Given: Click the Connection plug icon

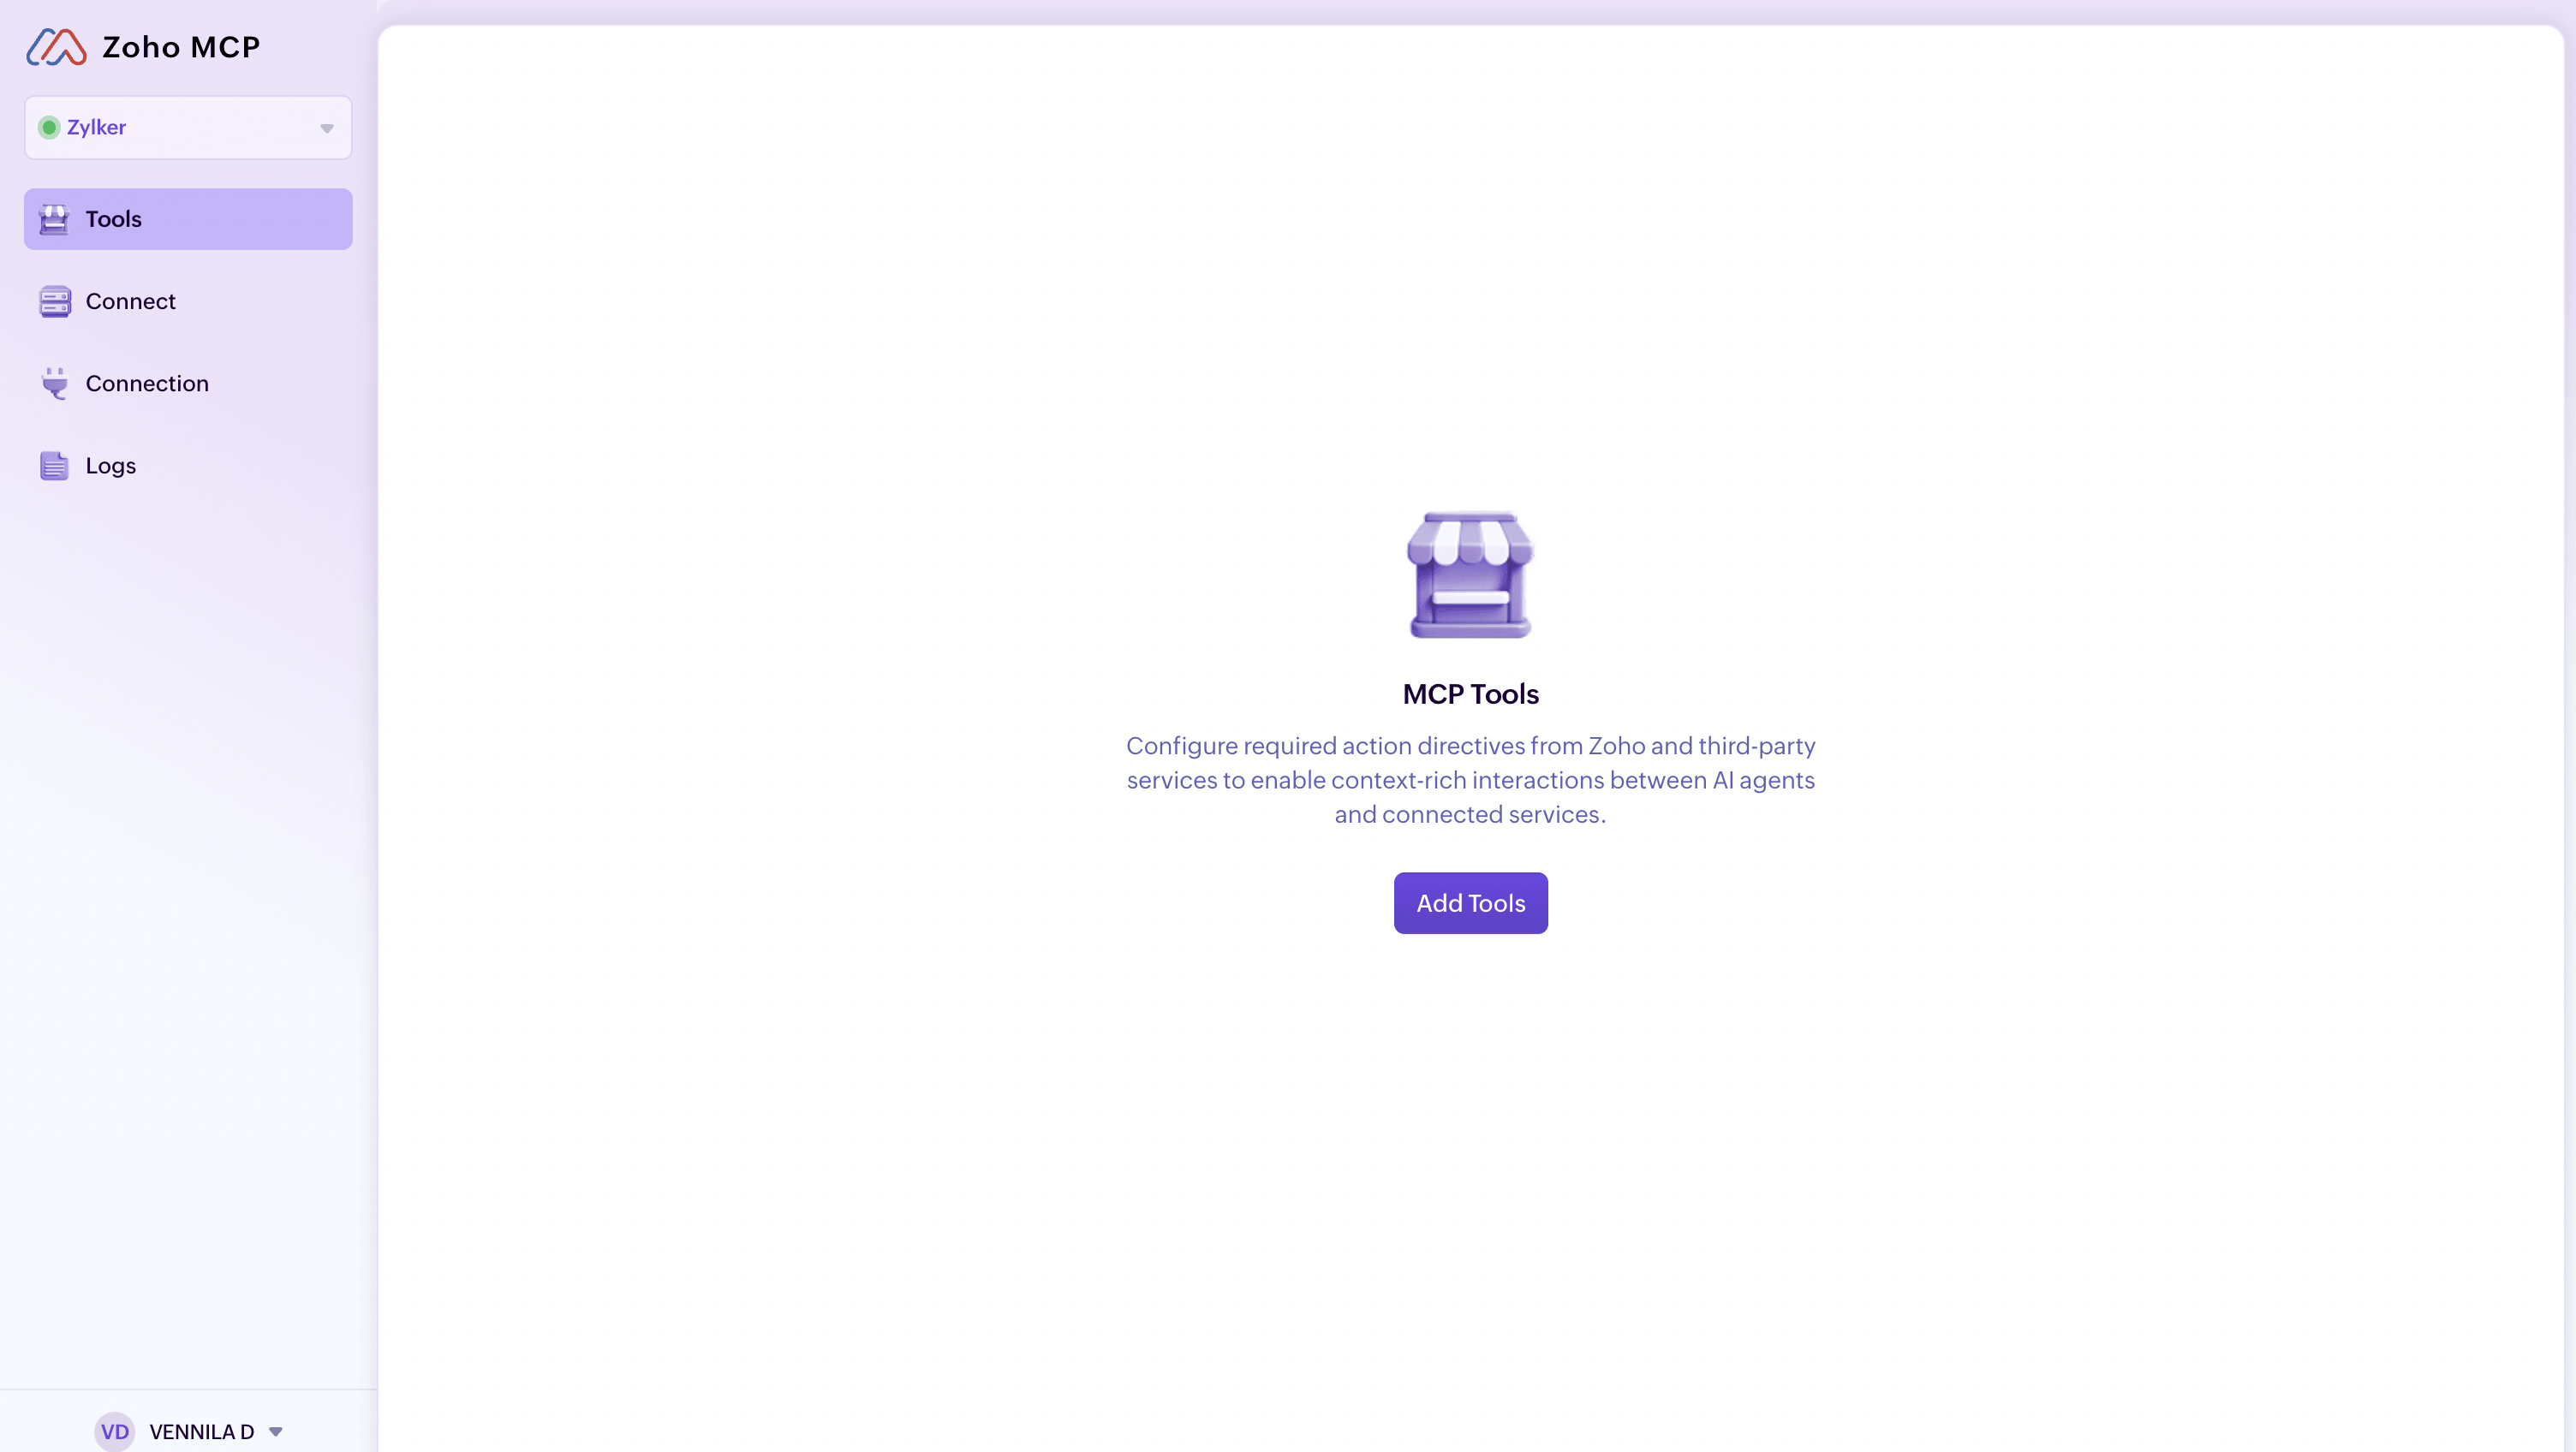Looking at the screenshot, I should 54,383.
